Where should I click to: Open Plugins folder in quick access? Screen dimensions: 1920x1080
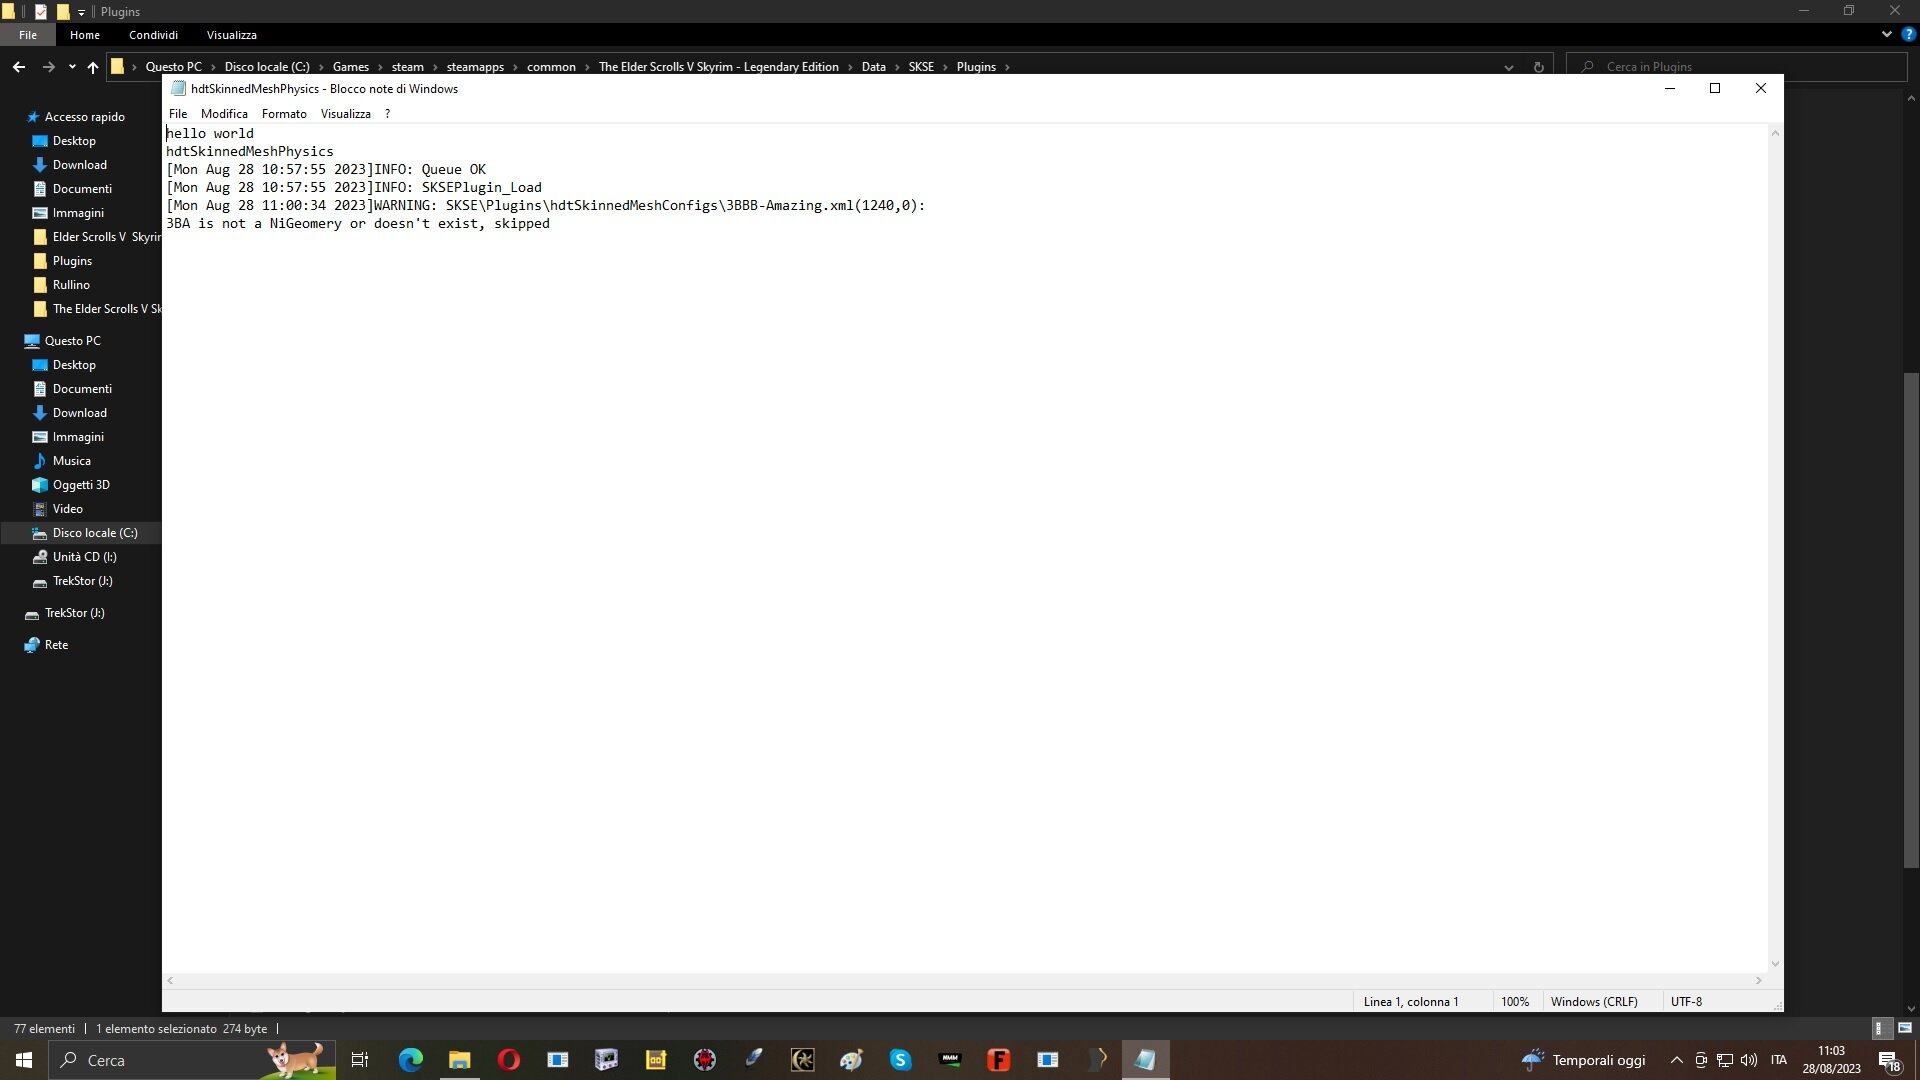72,261
